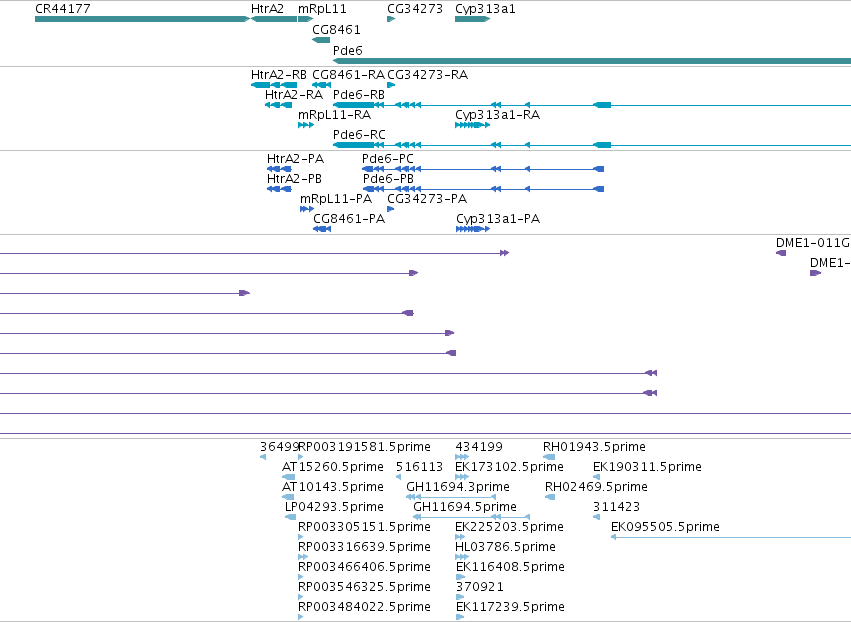
Task: Click the mRpL11-PA protein label
Action: click(336, 199)
